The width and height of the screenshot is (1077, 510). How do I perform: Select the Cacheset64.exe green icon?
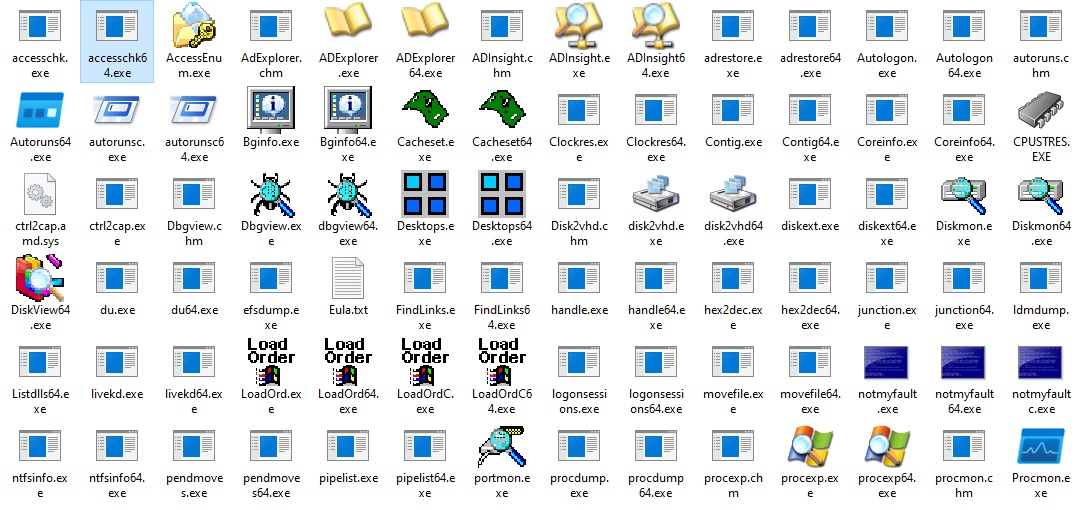point(502,109)
